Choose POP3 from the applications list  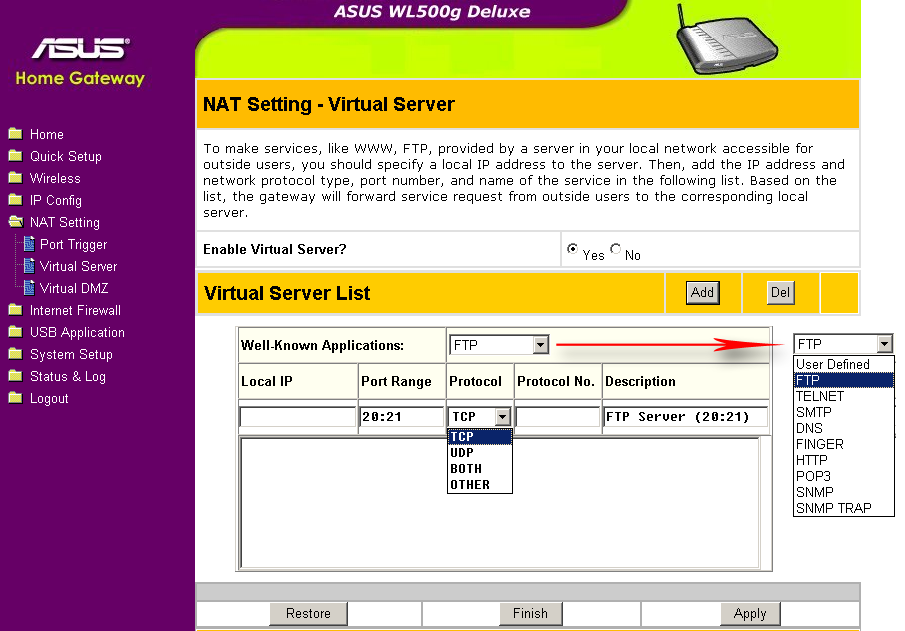(x=843, y=476)
